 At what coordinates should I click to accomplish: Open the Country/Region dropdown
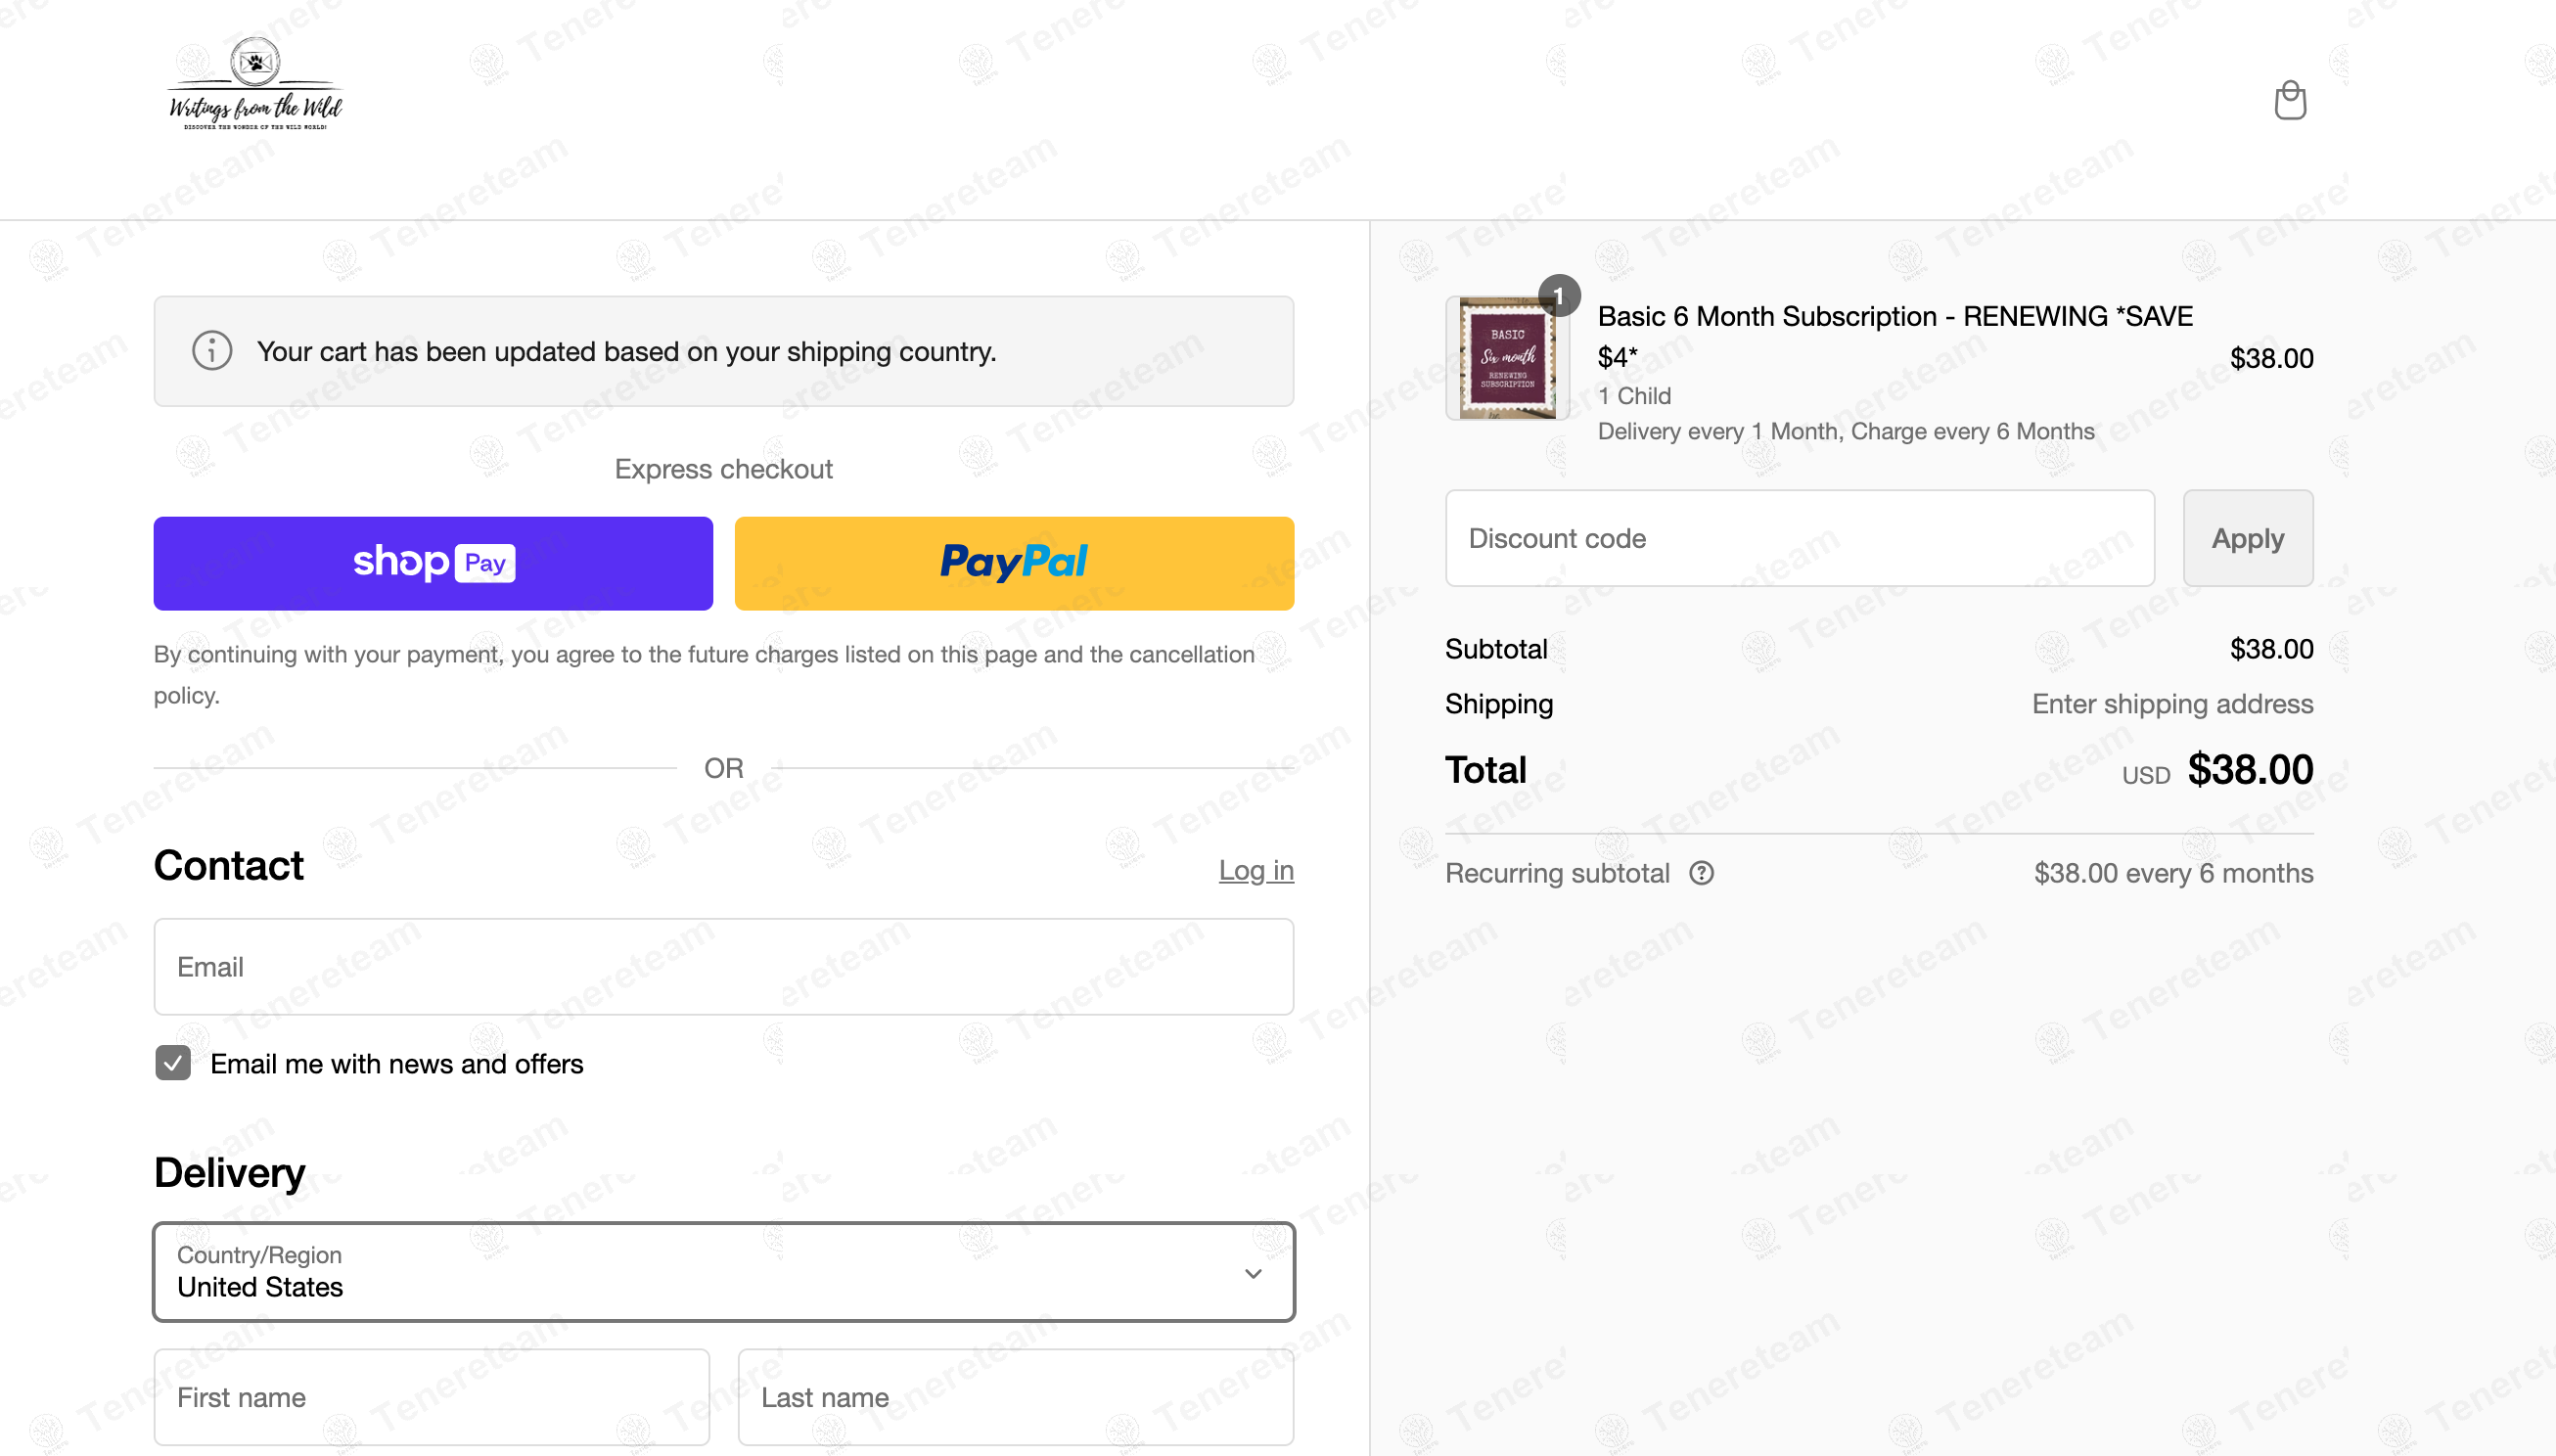[x=700, y=1272]
